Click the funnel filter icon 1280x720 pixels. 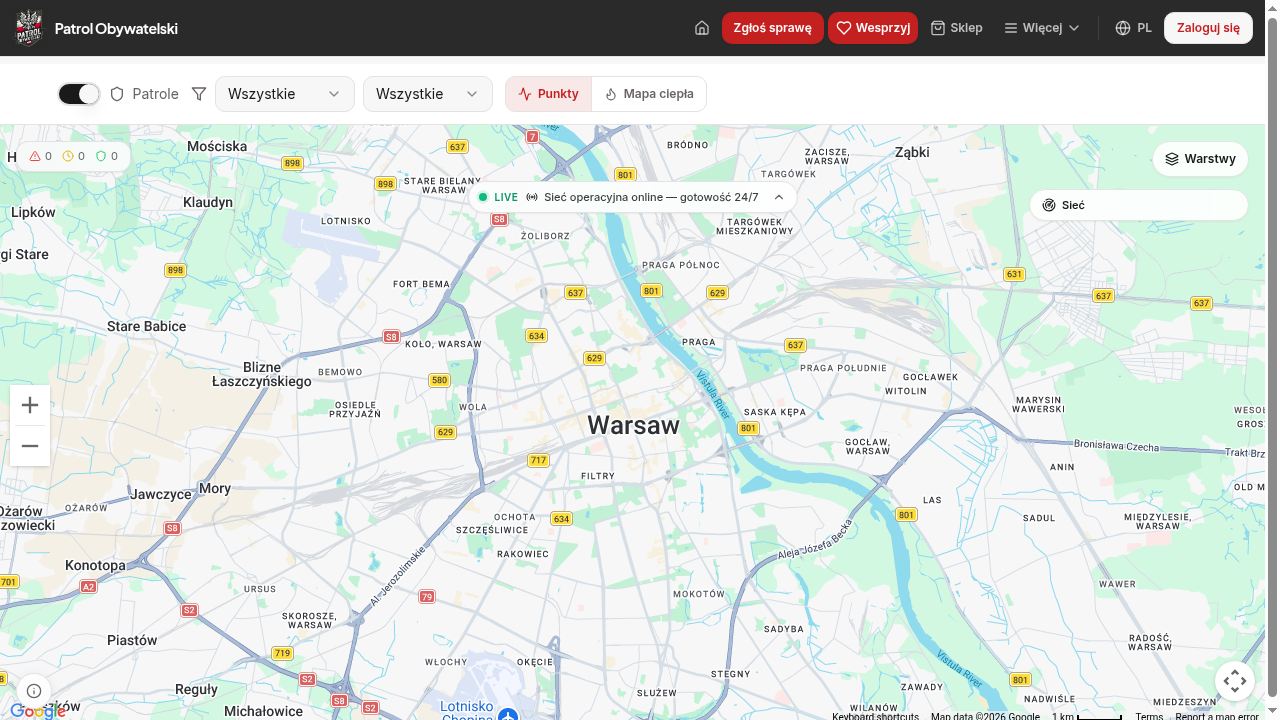coord(199,94)
